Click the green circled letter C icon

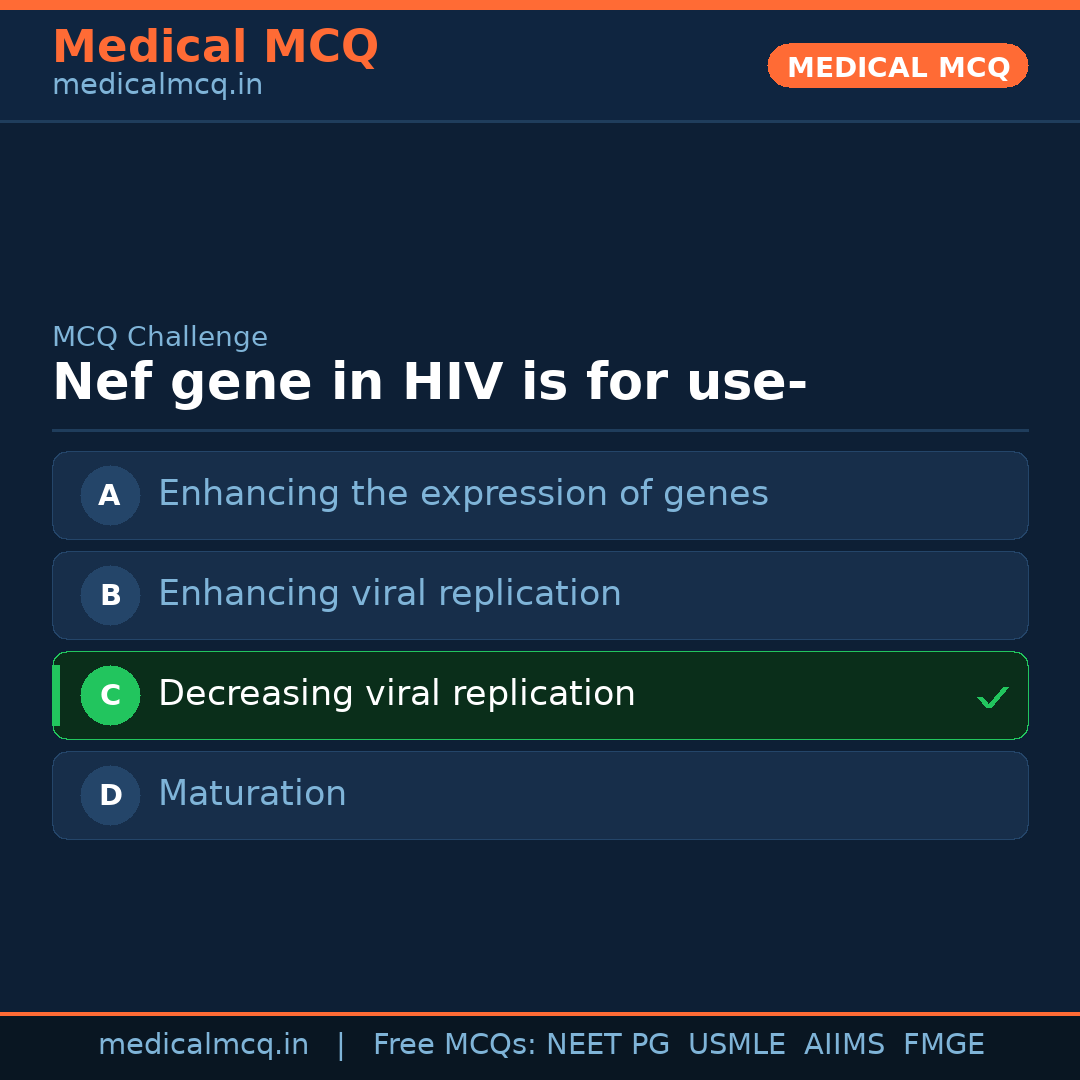tap(110, 695)
